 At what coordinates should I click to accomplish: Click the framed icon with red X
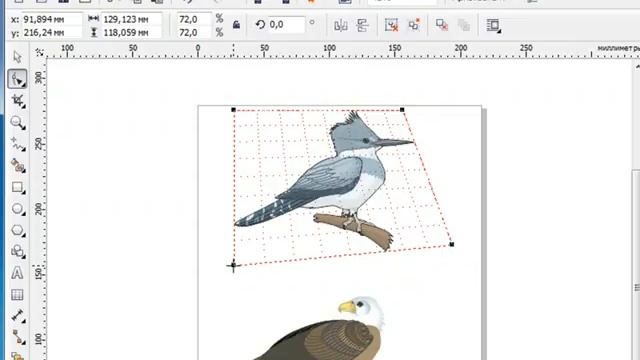[x=391, y=25]
